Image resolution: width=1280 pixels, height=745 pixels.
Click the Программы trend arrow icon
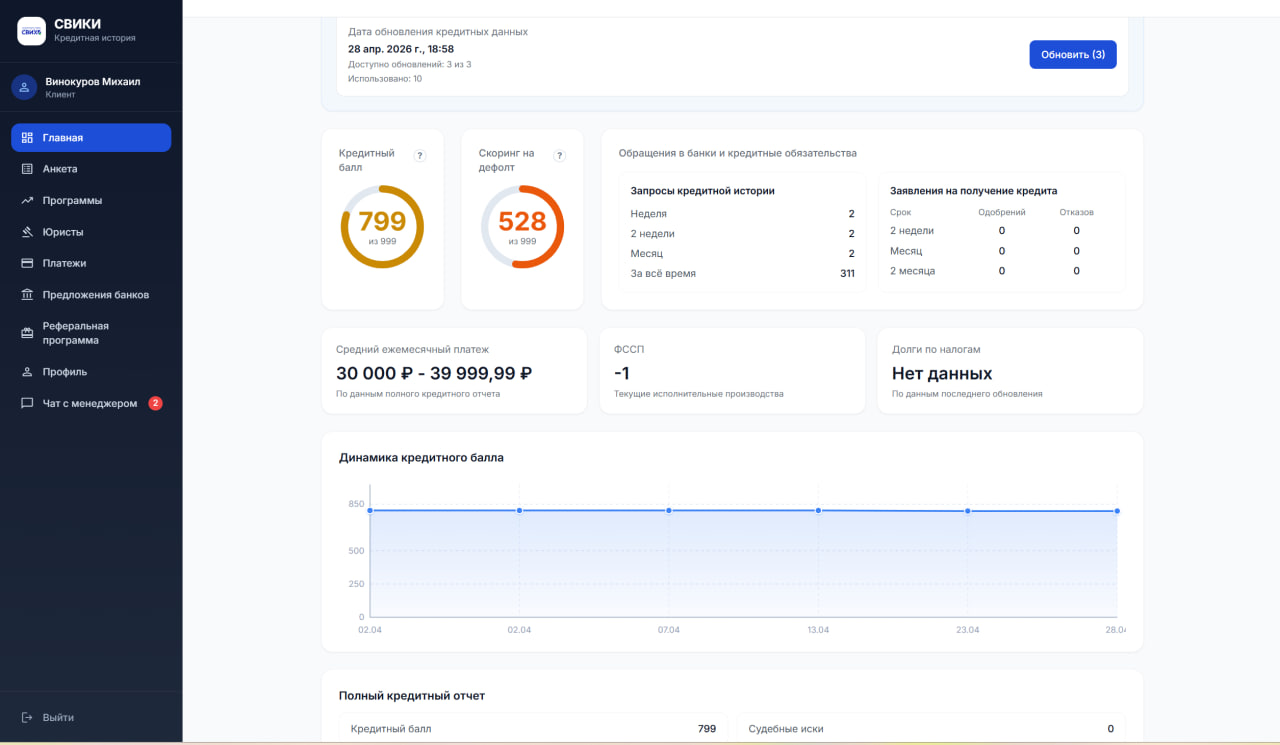tap(27, 200)
